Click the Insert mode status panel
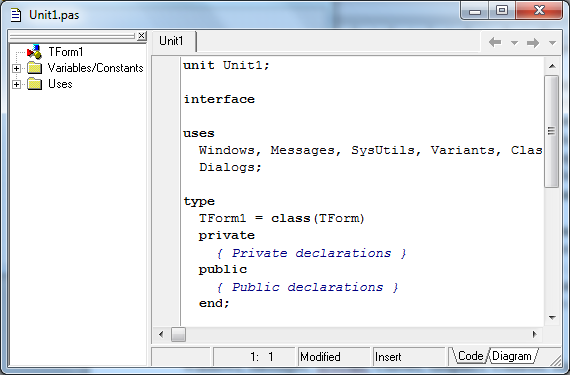570x375 pixels. [x=408, y=357]
